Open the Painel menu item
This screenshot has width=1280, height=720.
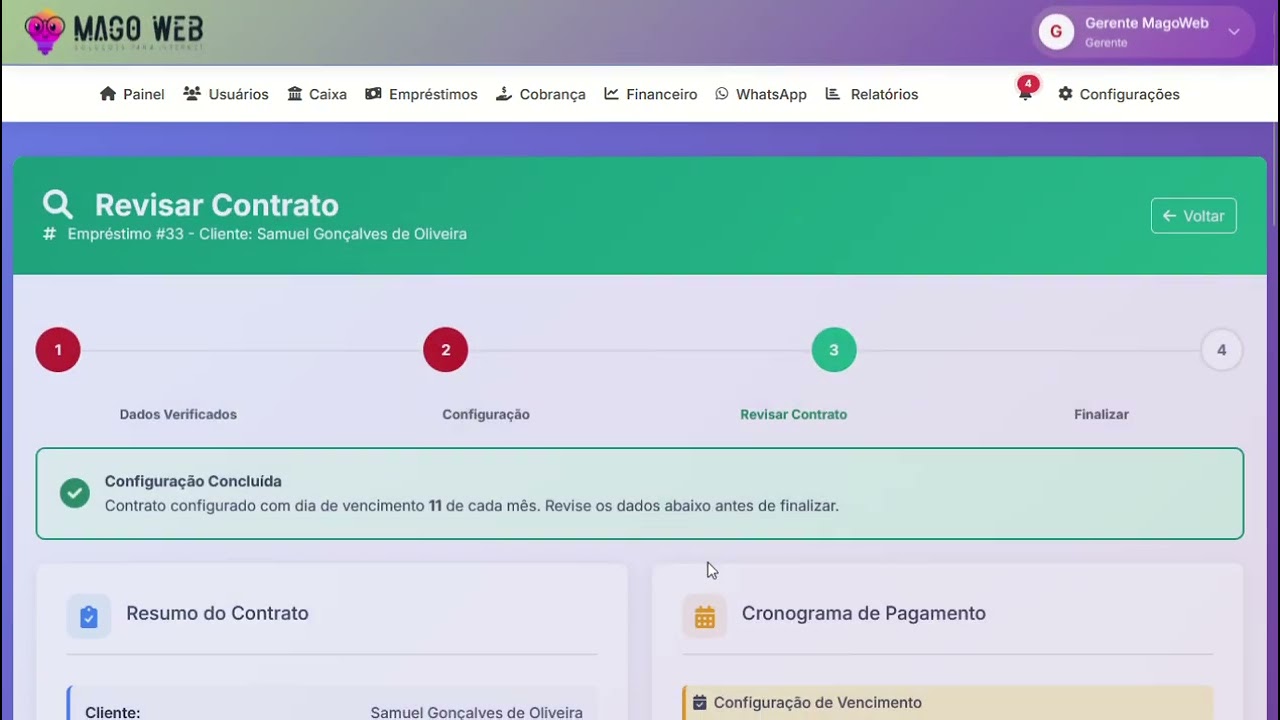click(132, 94)
